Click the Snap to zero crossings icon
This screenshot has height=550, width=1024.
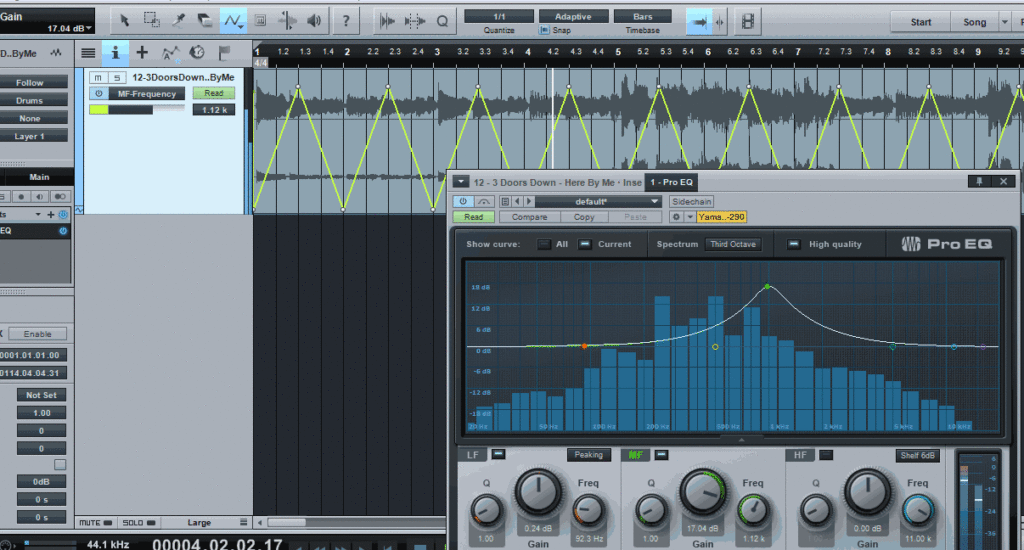tap(387, 22)
